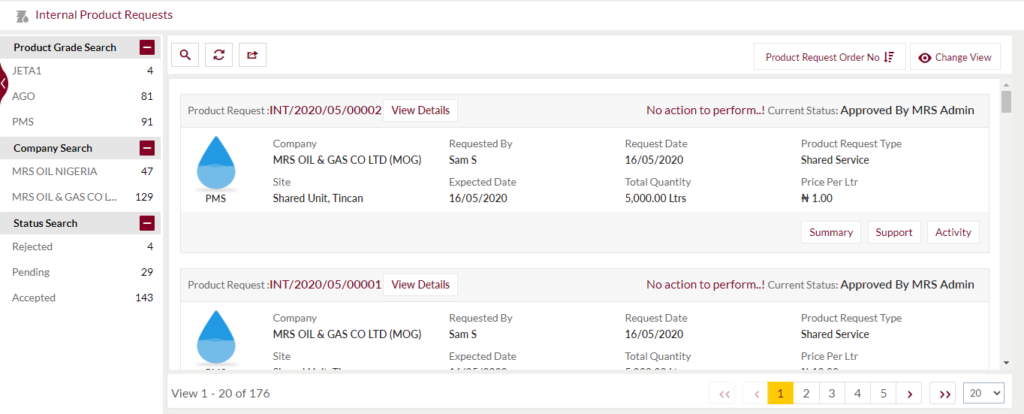Click the PMS water drop icon
Image resolution: width=1024 pixels, height=414 pixels.
[216, 164]
